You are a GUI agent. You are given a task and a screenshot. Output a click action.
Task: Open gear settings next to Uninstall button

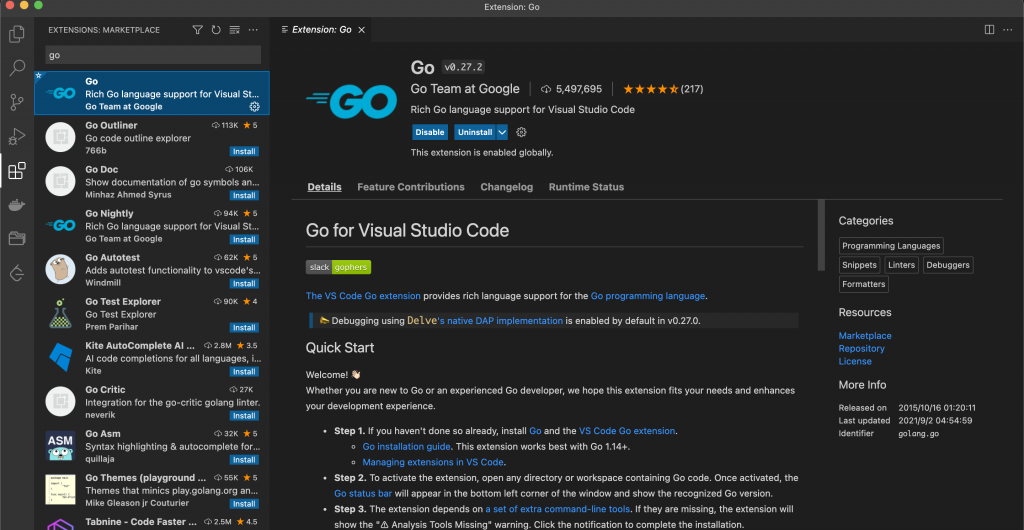click(521, 132)
